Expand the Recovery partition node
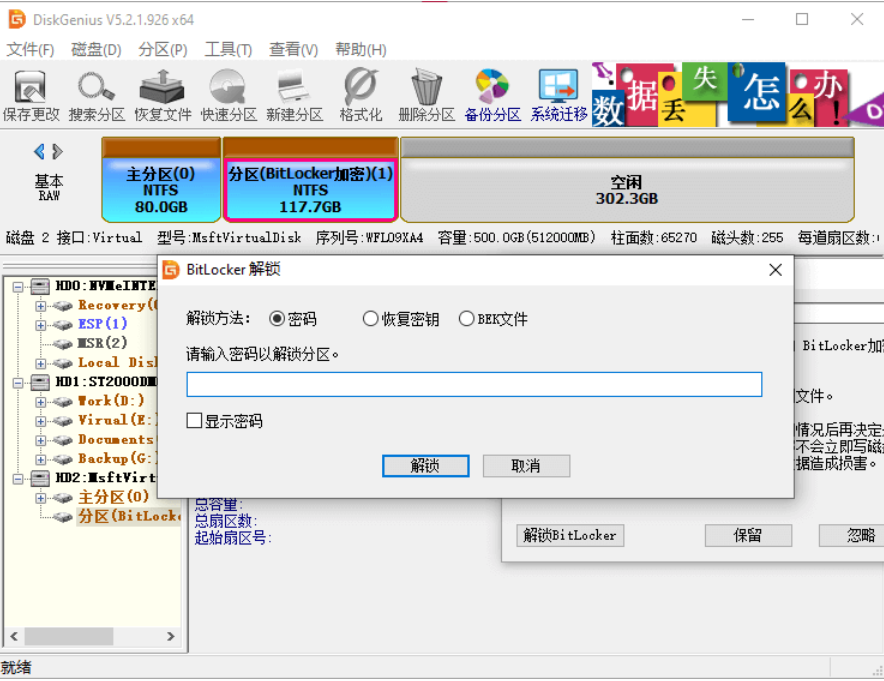This screenshot has height=681, width=884. [41, 306]
